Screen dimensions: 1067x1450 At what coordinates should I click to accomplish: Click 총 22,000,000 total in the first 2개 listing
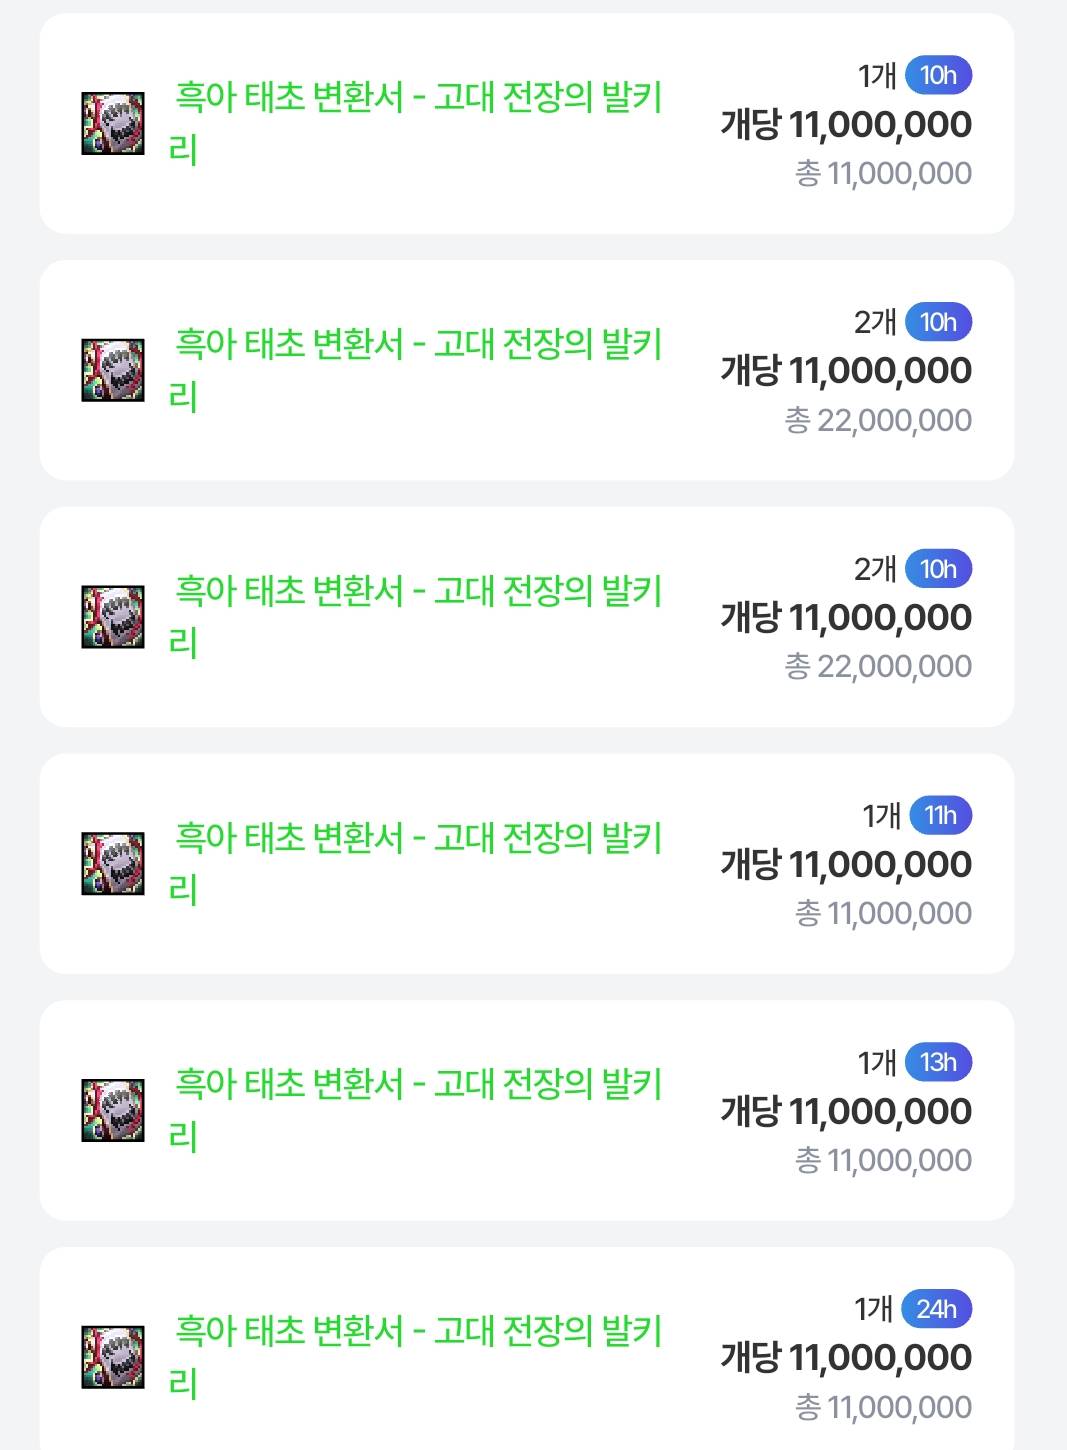coord(878,420)
